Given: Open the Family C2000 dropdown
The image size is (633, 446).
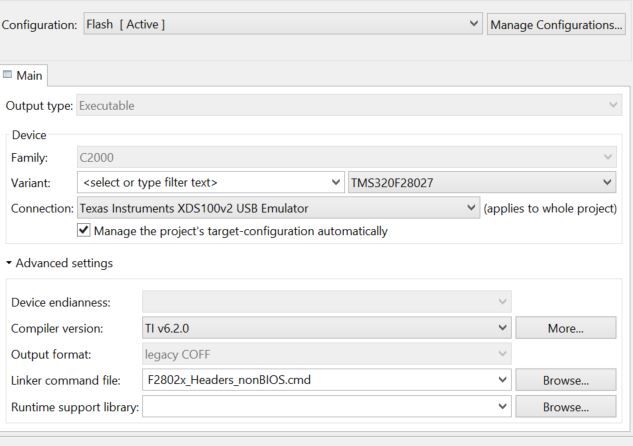Looking at the screenshot, I should [347, 157].
